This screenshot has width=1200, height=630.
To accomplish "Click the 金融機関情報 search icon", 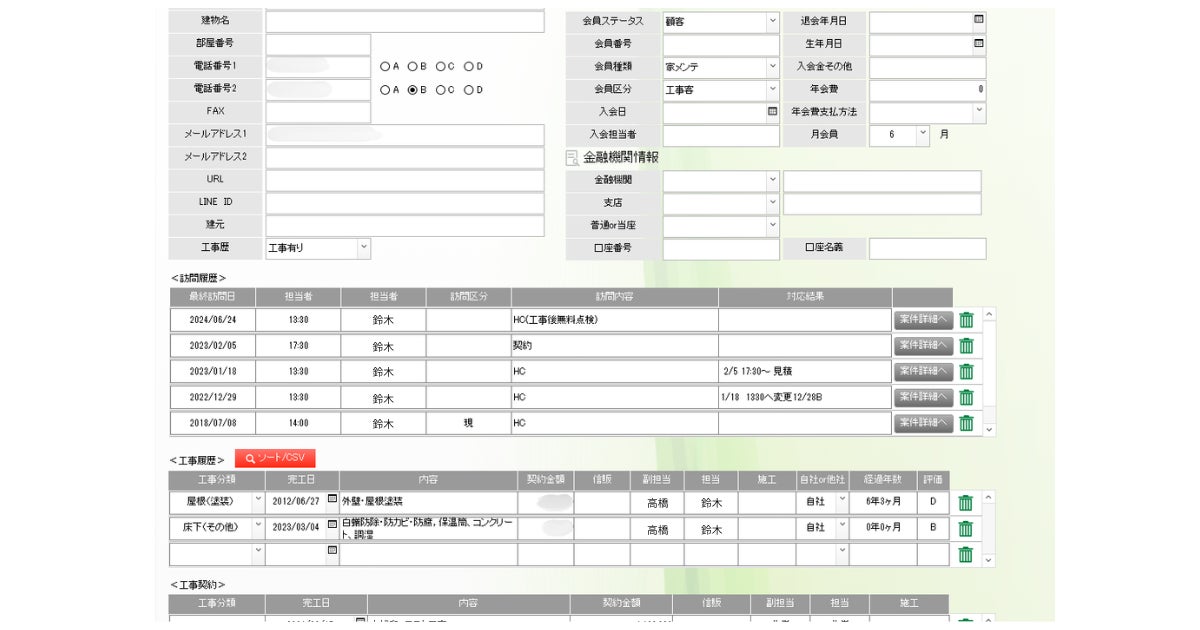I will point(572,158).
